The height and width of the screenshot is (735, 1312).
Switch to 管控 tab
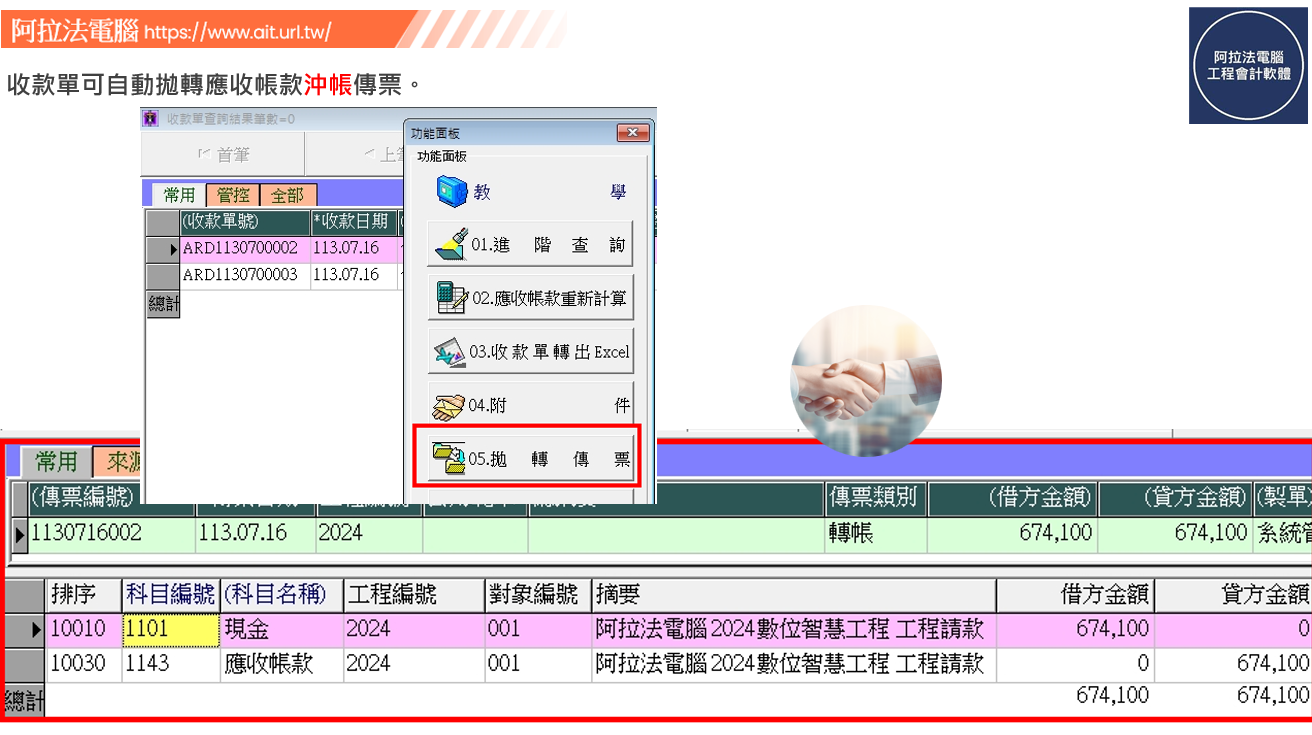pyautogui.click(x=233, y=195)
